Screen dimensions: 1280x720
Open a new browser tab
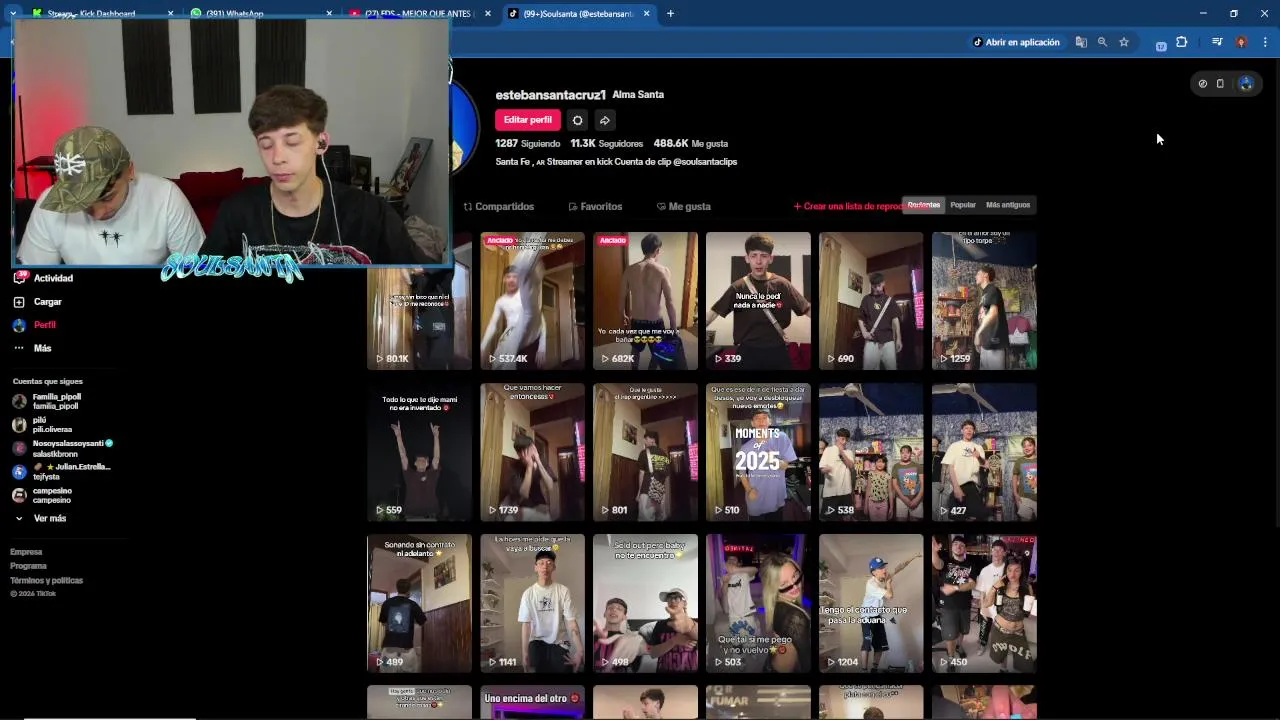[x=670, y=13]
